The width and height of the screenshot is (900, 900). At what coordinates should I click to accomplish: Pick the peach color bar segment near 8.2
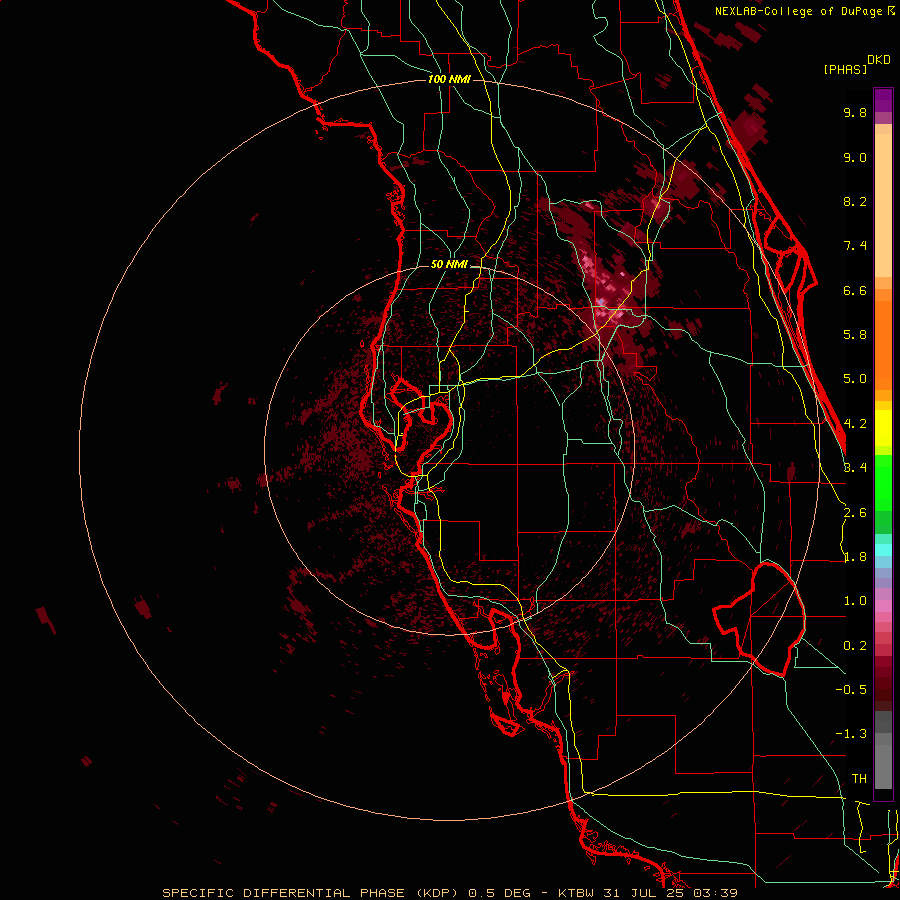(x=883, y=205)
